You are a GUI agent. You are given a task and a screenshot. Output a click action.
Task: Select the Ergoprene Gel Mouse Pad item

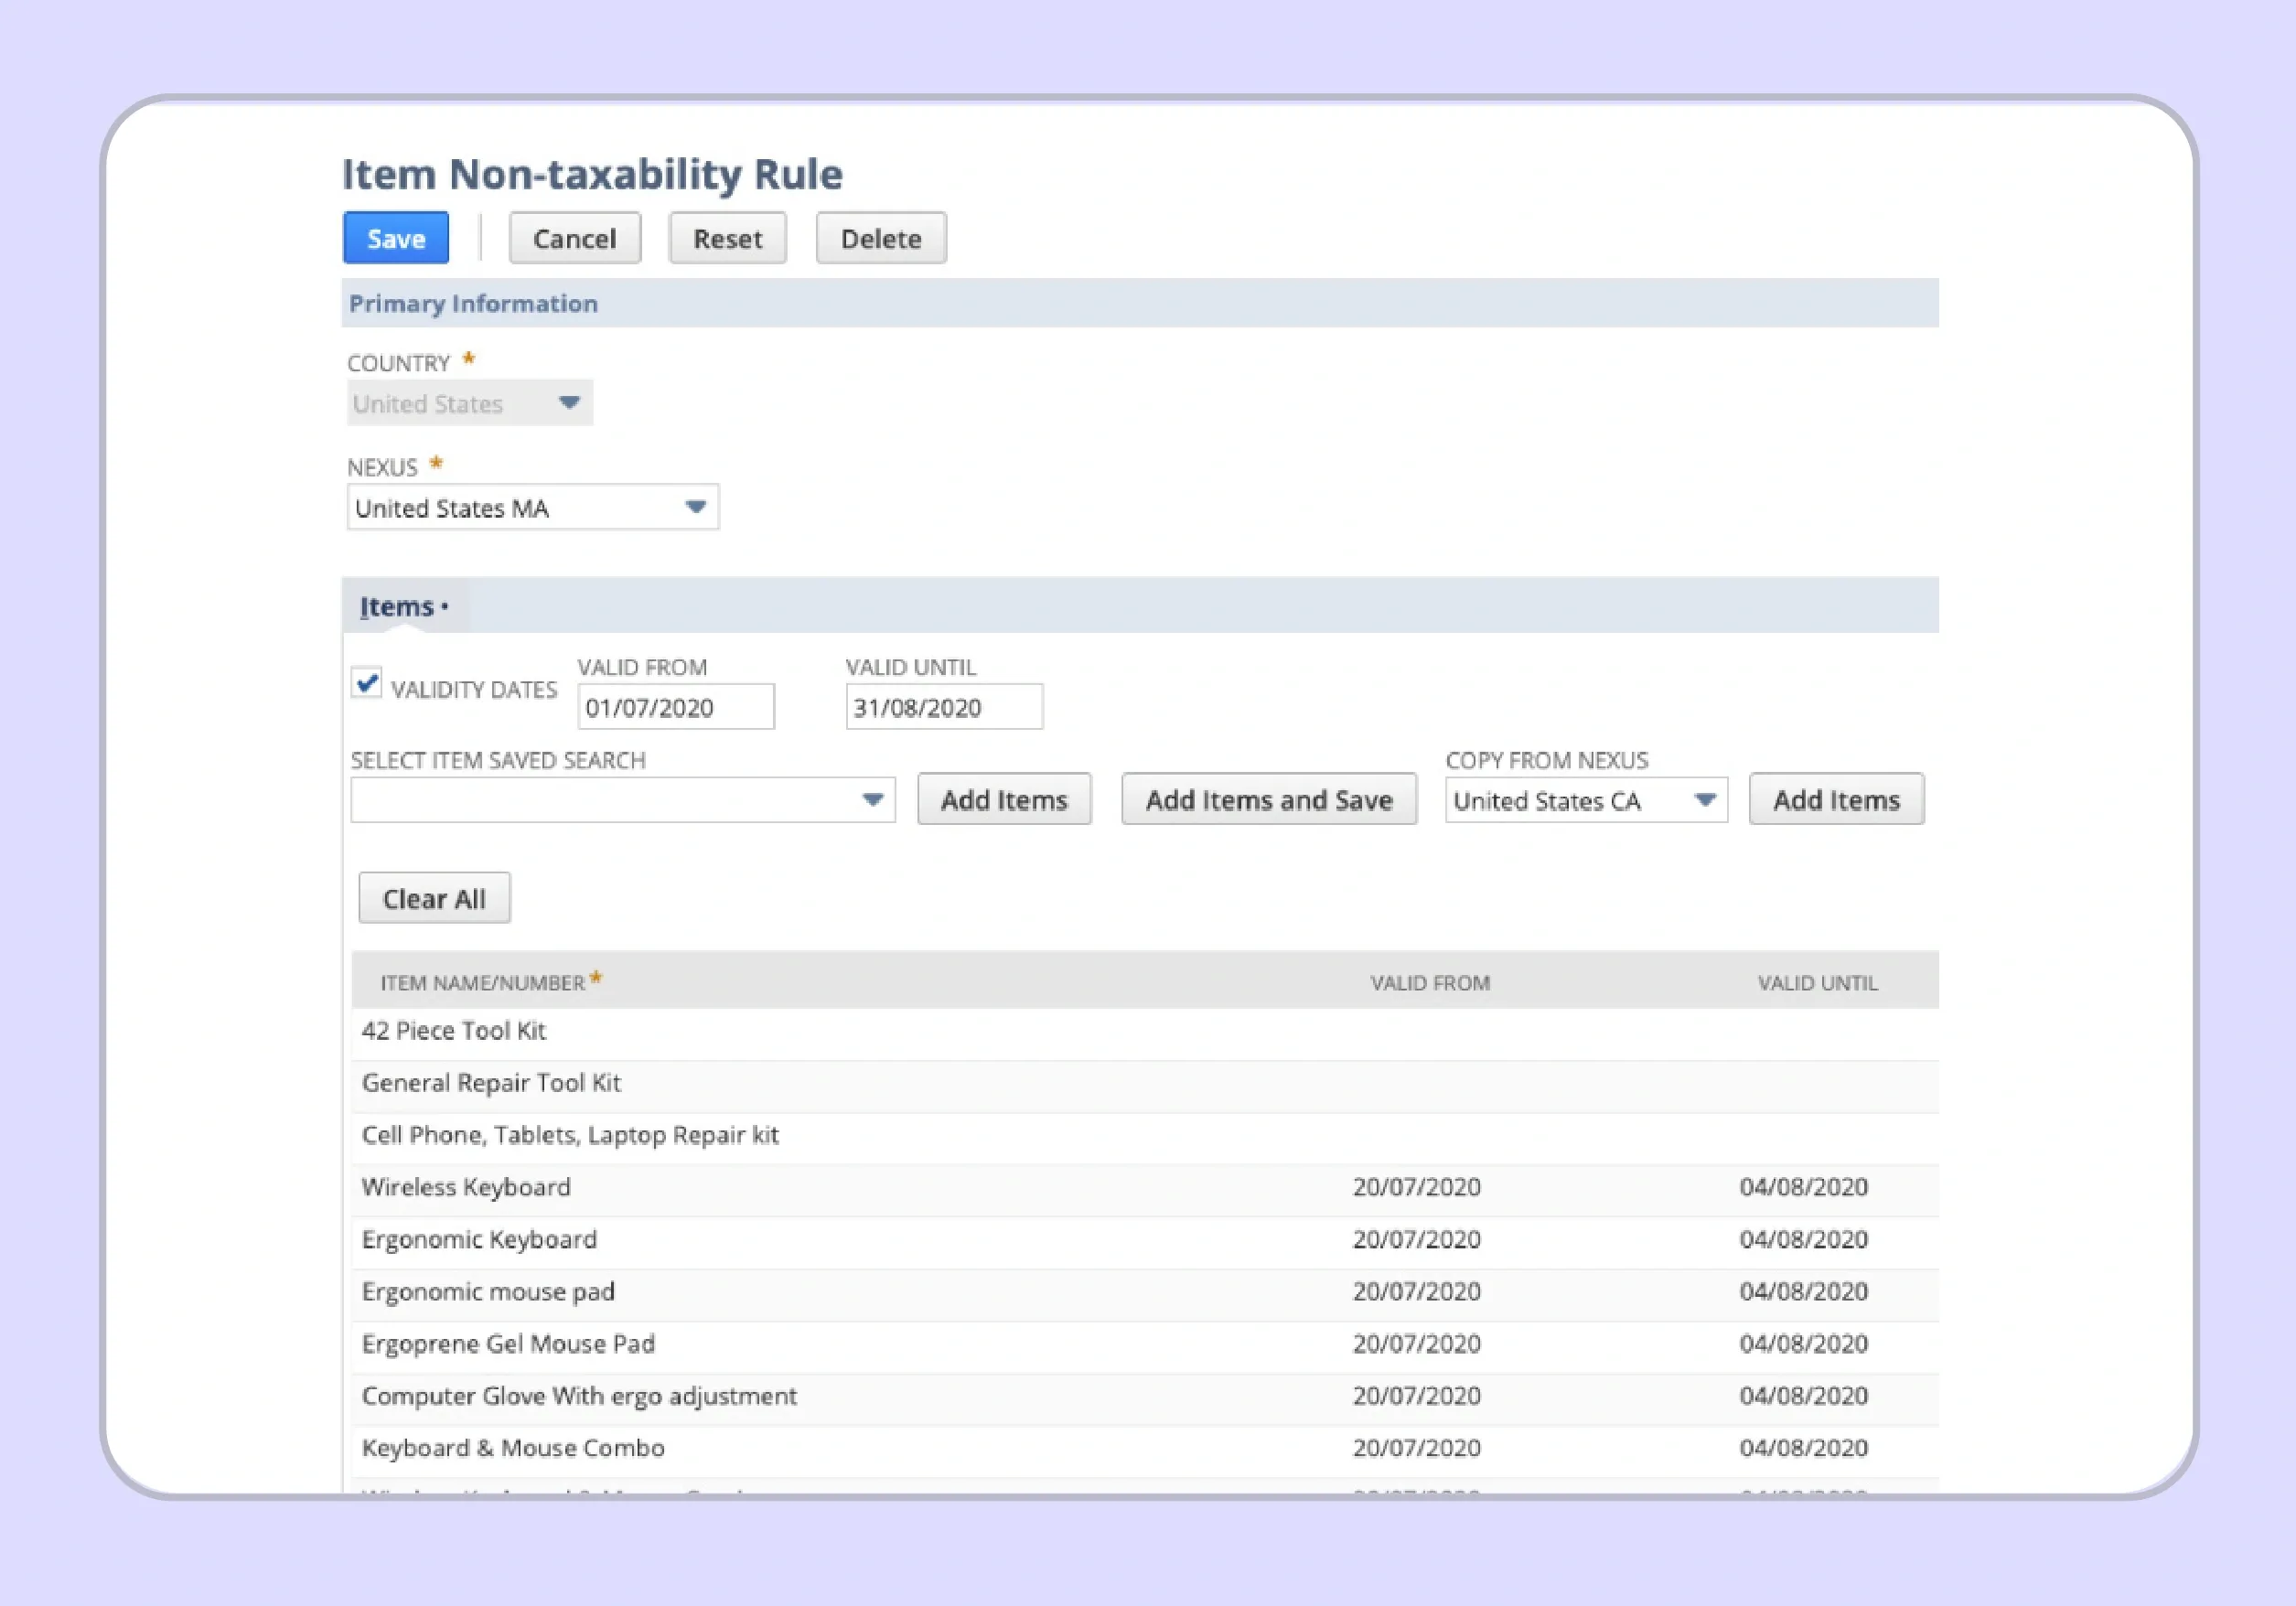508,1343
